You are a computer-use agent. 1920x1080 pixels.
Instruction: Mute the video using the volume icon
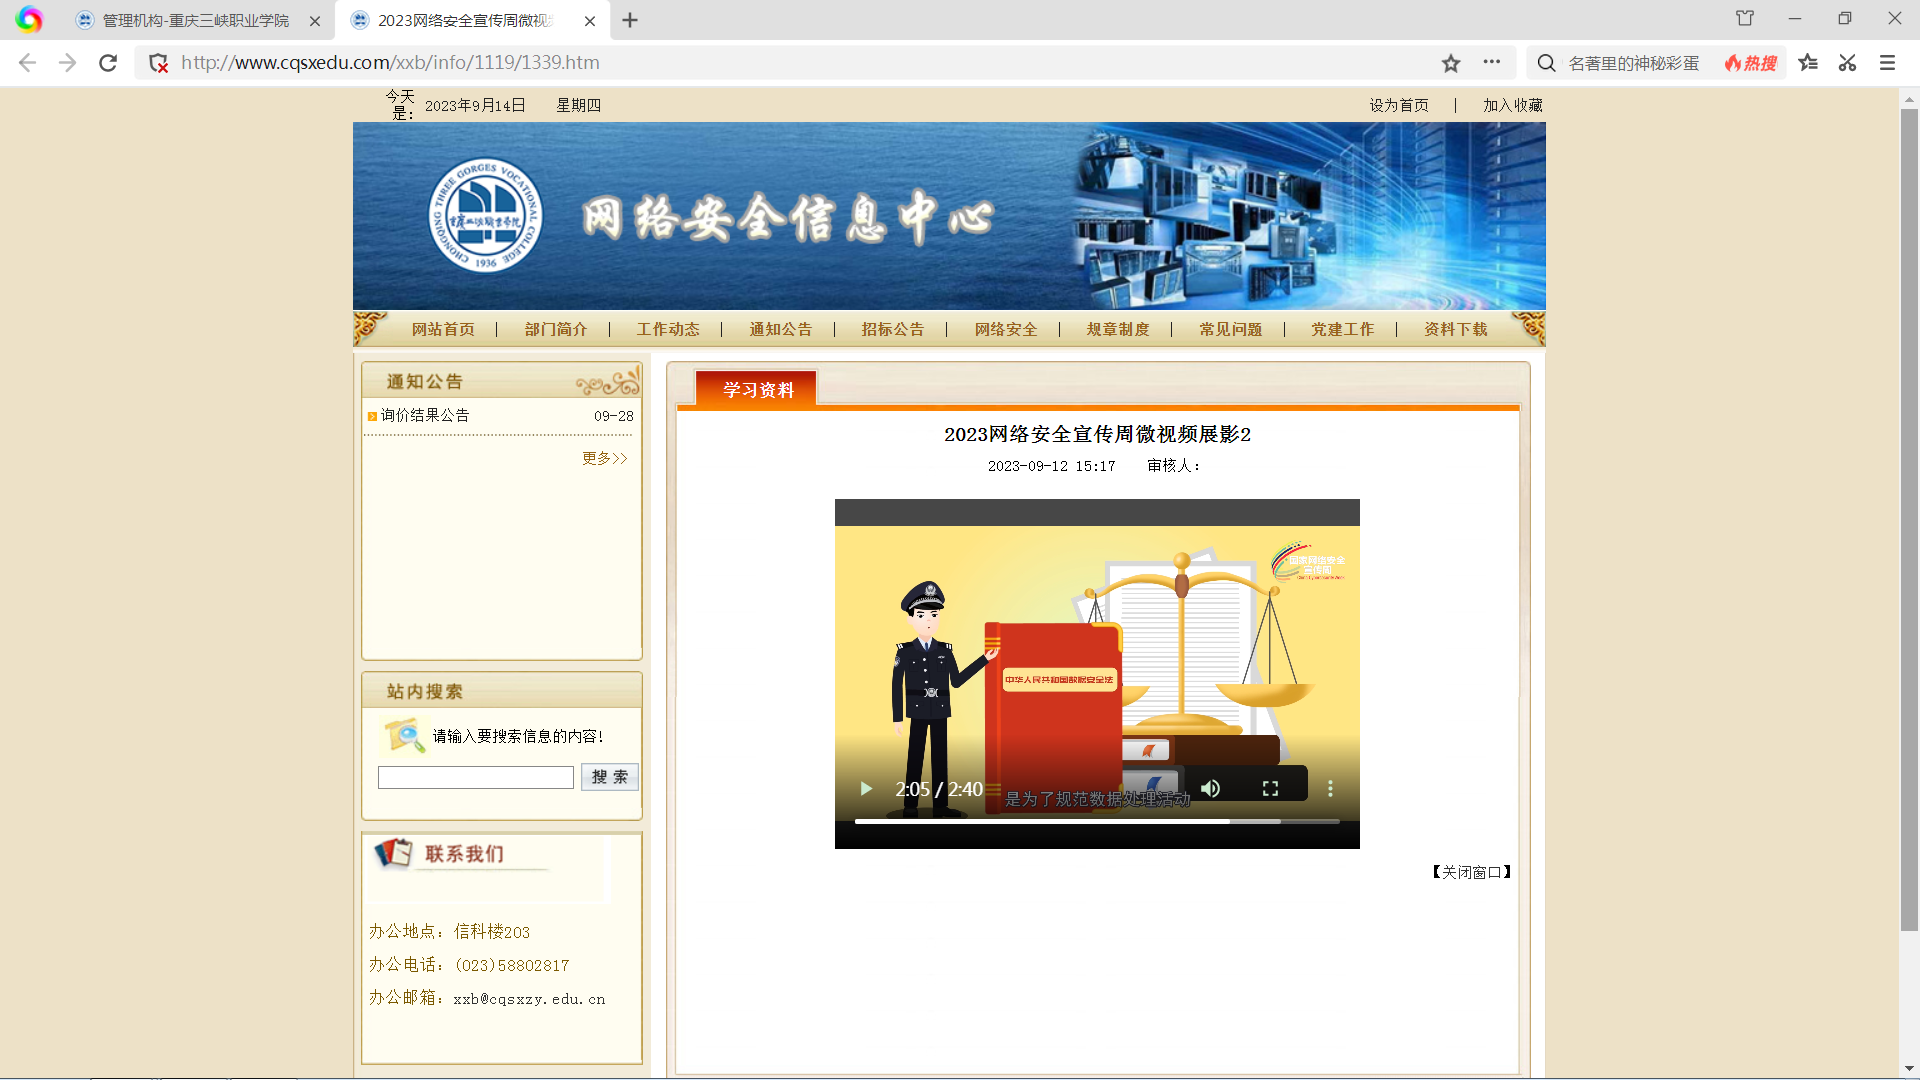[1210, 789]
